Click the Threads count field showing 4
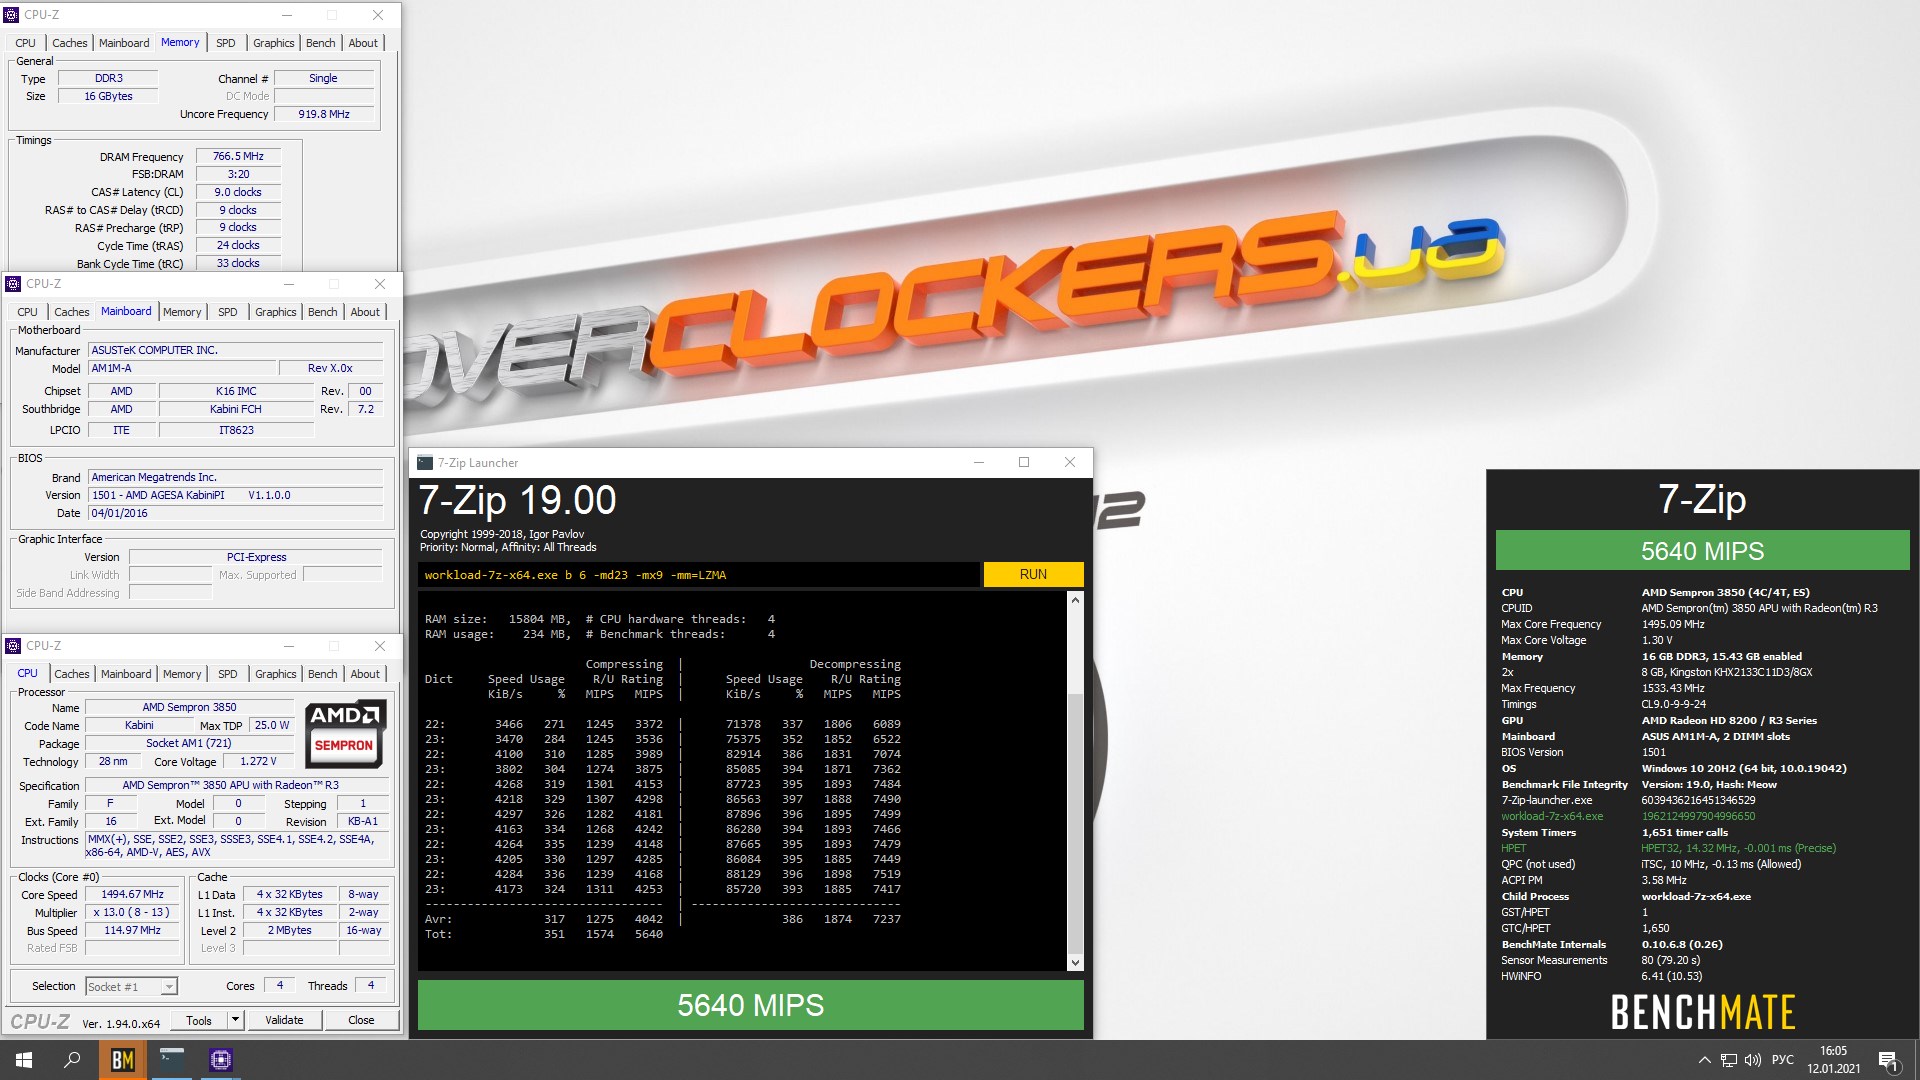The width and height of the screenshot is (1920, 1080). coord(371,985)
